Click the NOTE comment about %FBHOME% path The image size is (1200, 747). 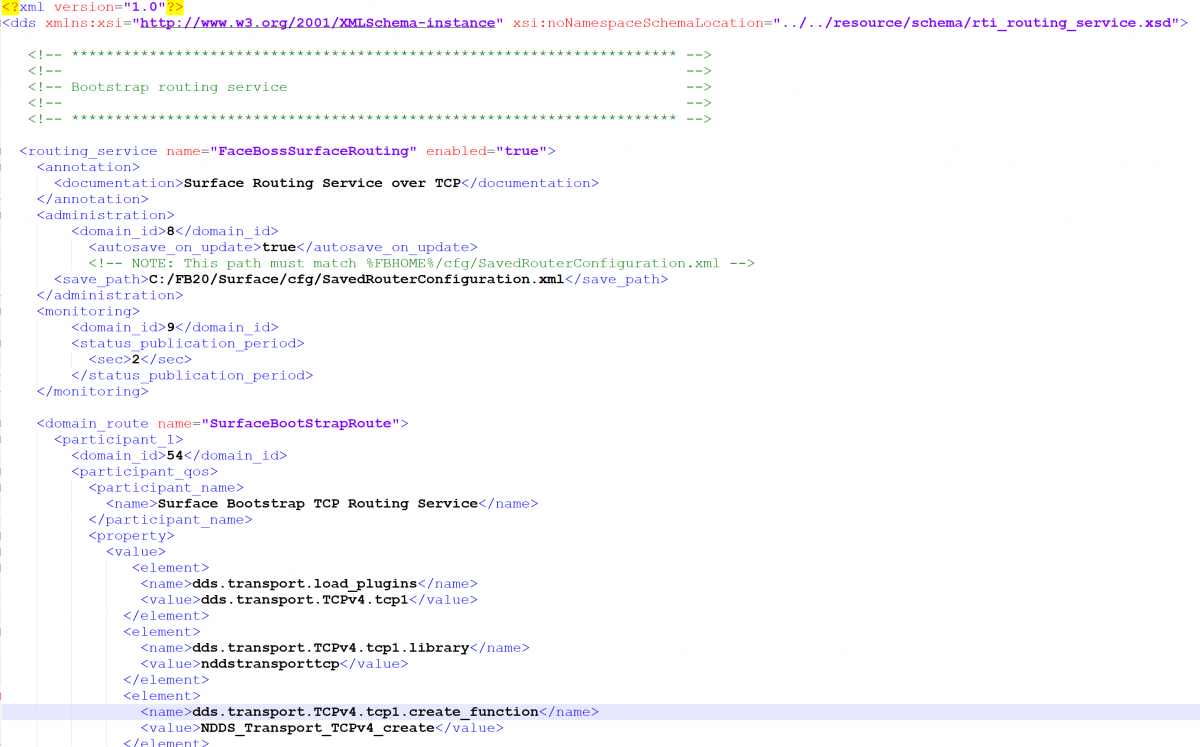tap(421, 263)
